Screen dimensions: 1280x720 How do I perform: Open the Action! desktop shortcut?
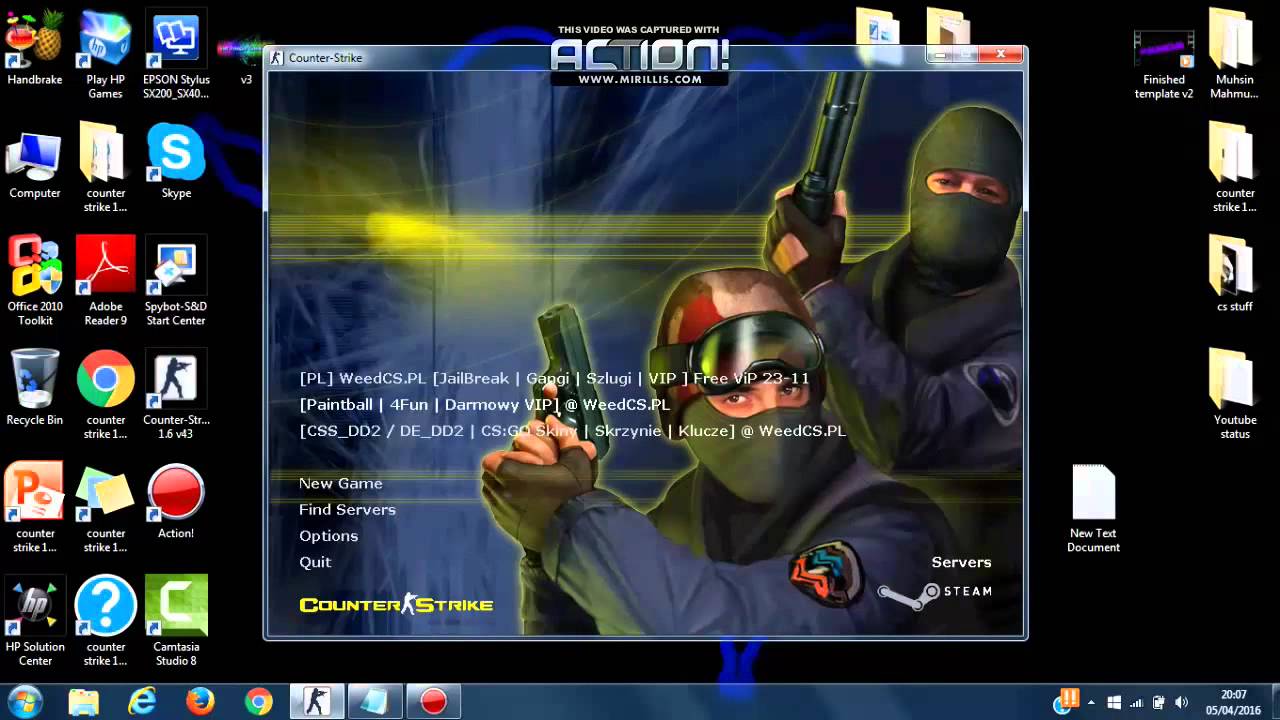(176, 501)
